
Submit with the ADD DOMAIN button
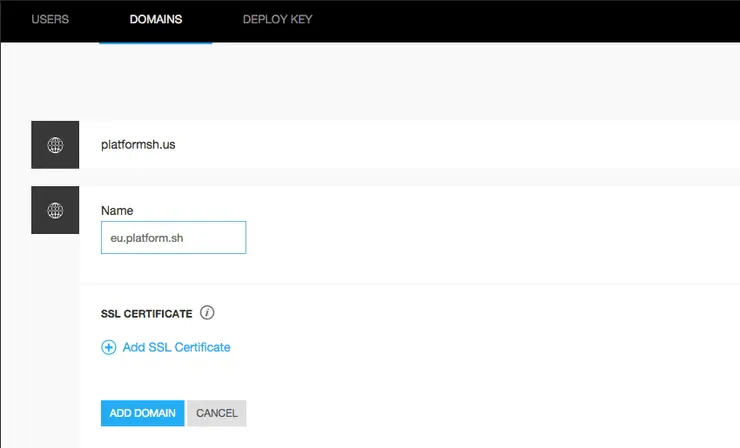(143, 413)
